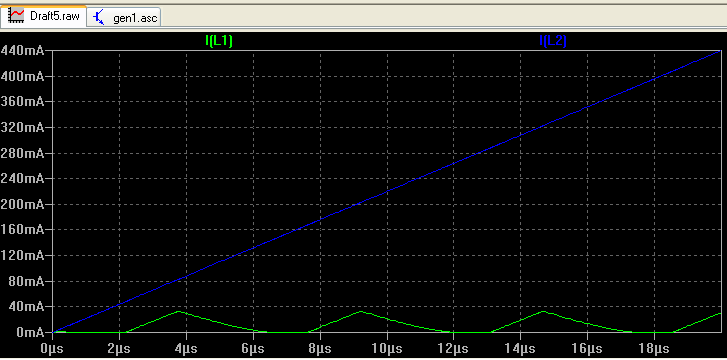Click the first green I(L1) peak near 4µs
727x360 pixels.
(179, 311)
